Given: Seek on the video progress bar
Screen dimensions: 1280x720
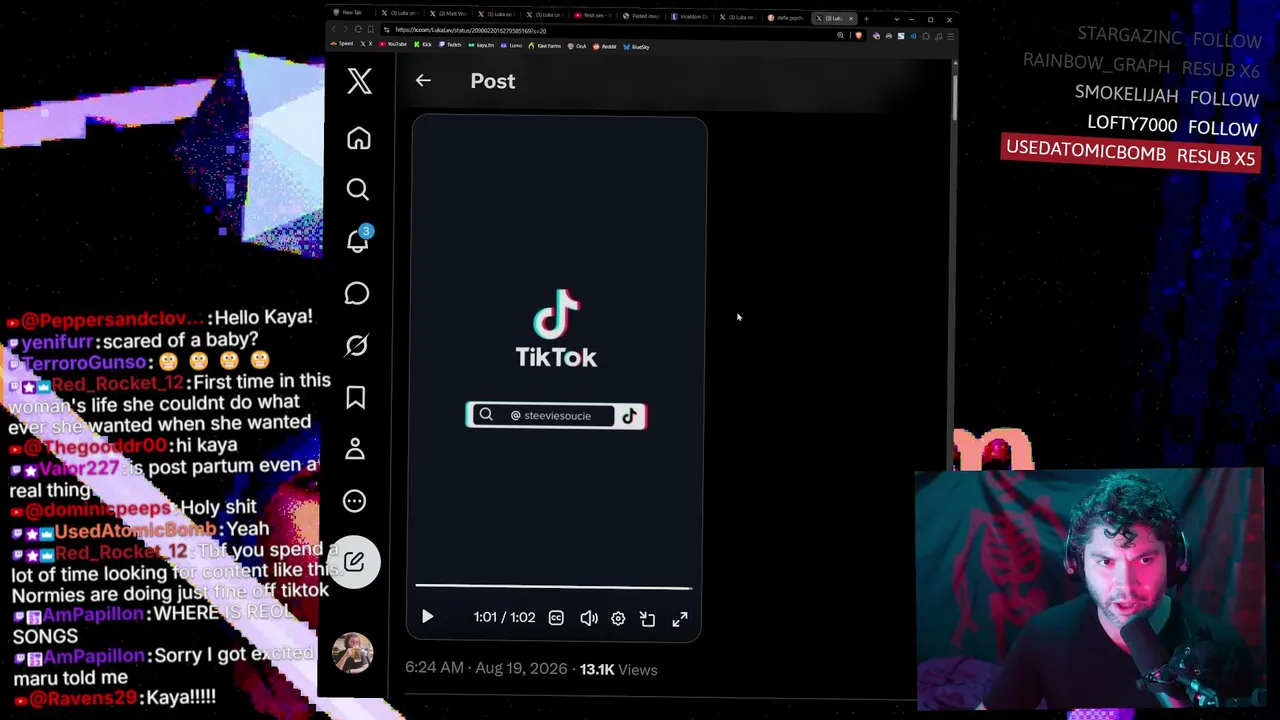Looking at the screenshot, I should (554, 587).
